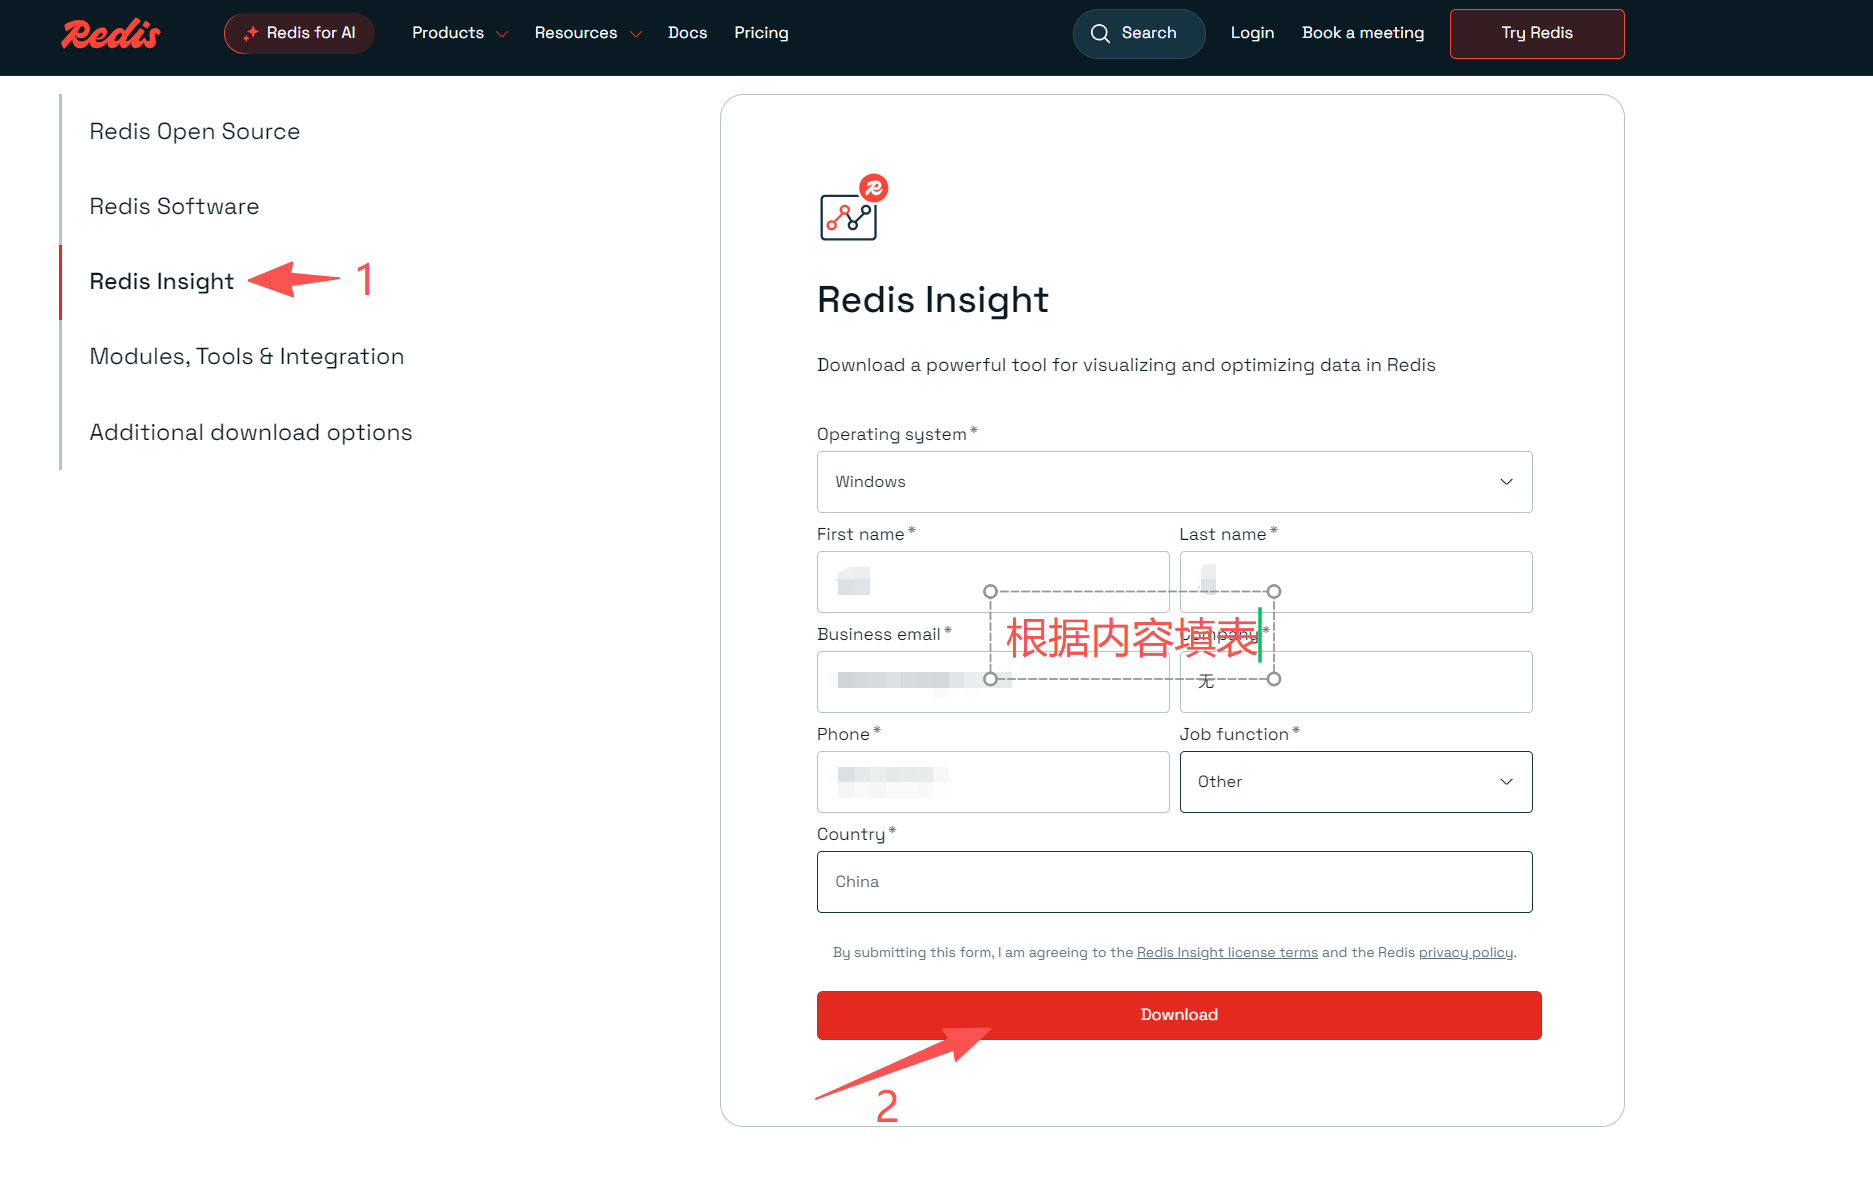The width and height of the screenshot is (1873, 1178).
Task: Click the Redis Insight product icon
Action: pyautogui.click(x=853, y=207)
